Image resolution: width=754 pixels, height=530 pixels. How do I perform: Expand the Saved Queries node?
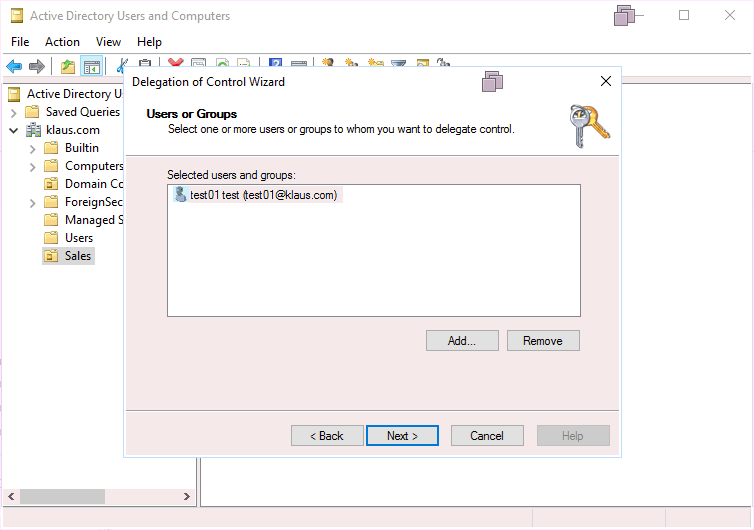[x=14, y=112]
